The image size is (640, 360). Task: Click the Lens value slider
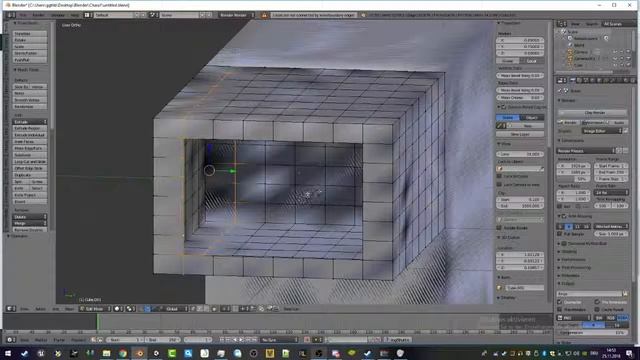click(520, 154)
